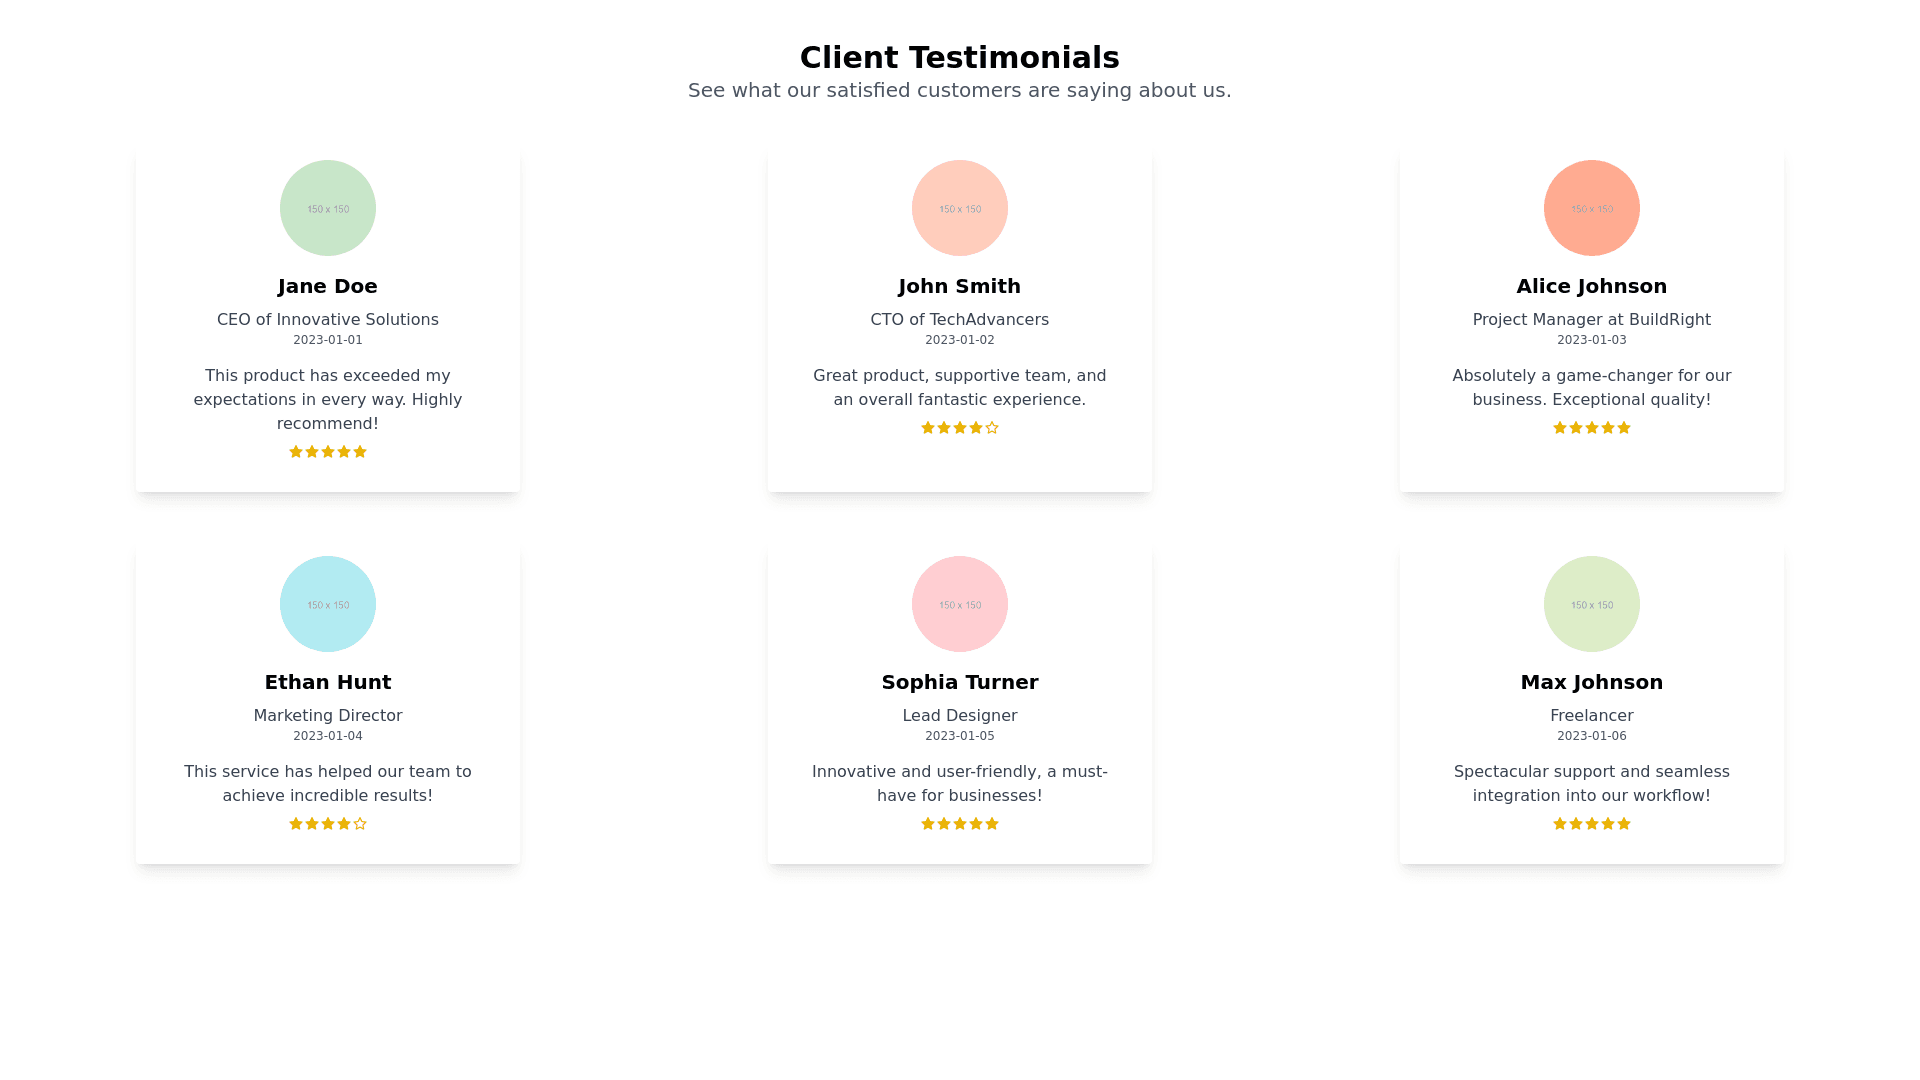Click John Smith's profile picture
Viewport: 1920px width, 1080px height.
click(x=960, y=208)
